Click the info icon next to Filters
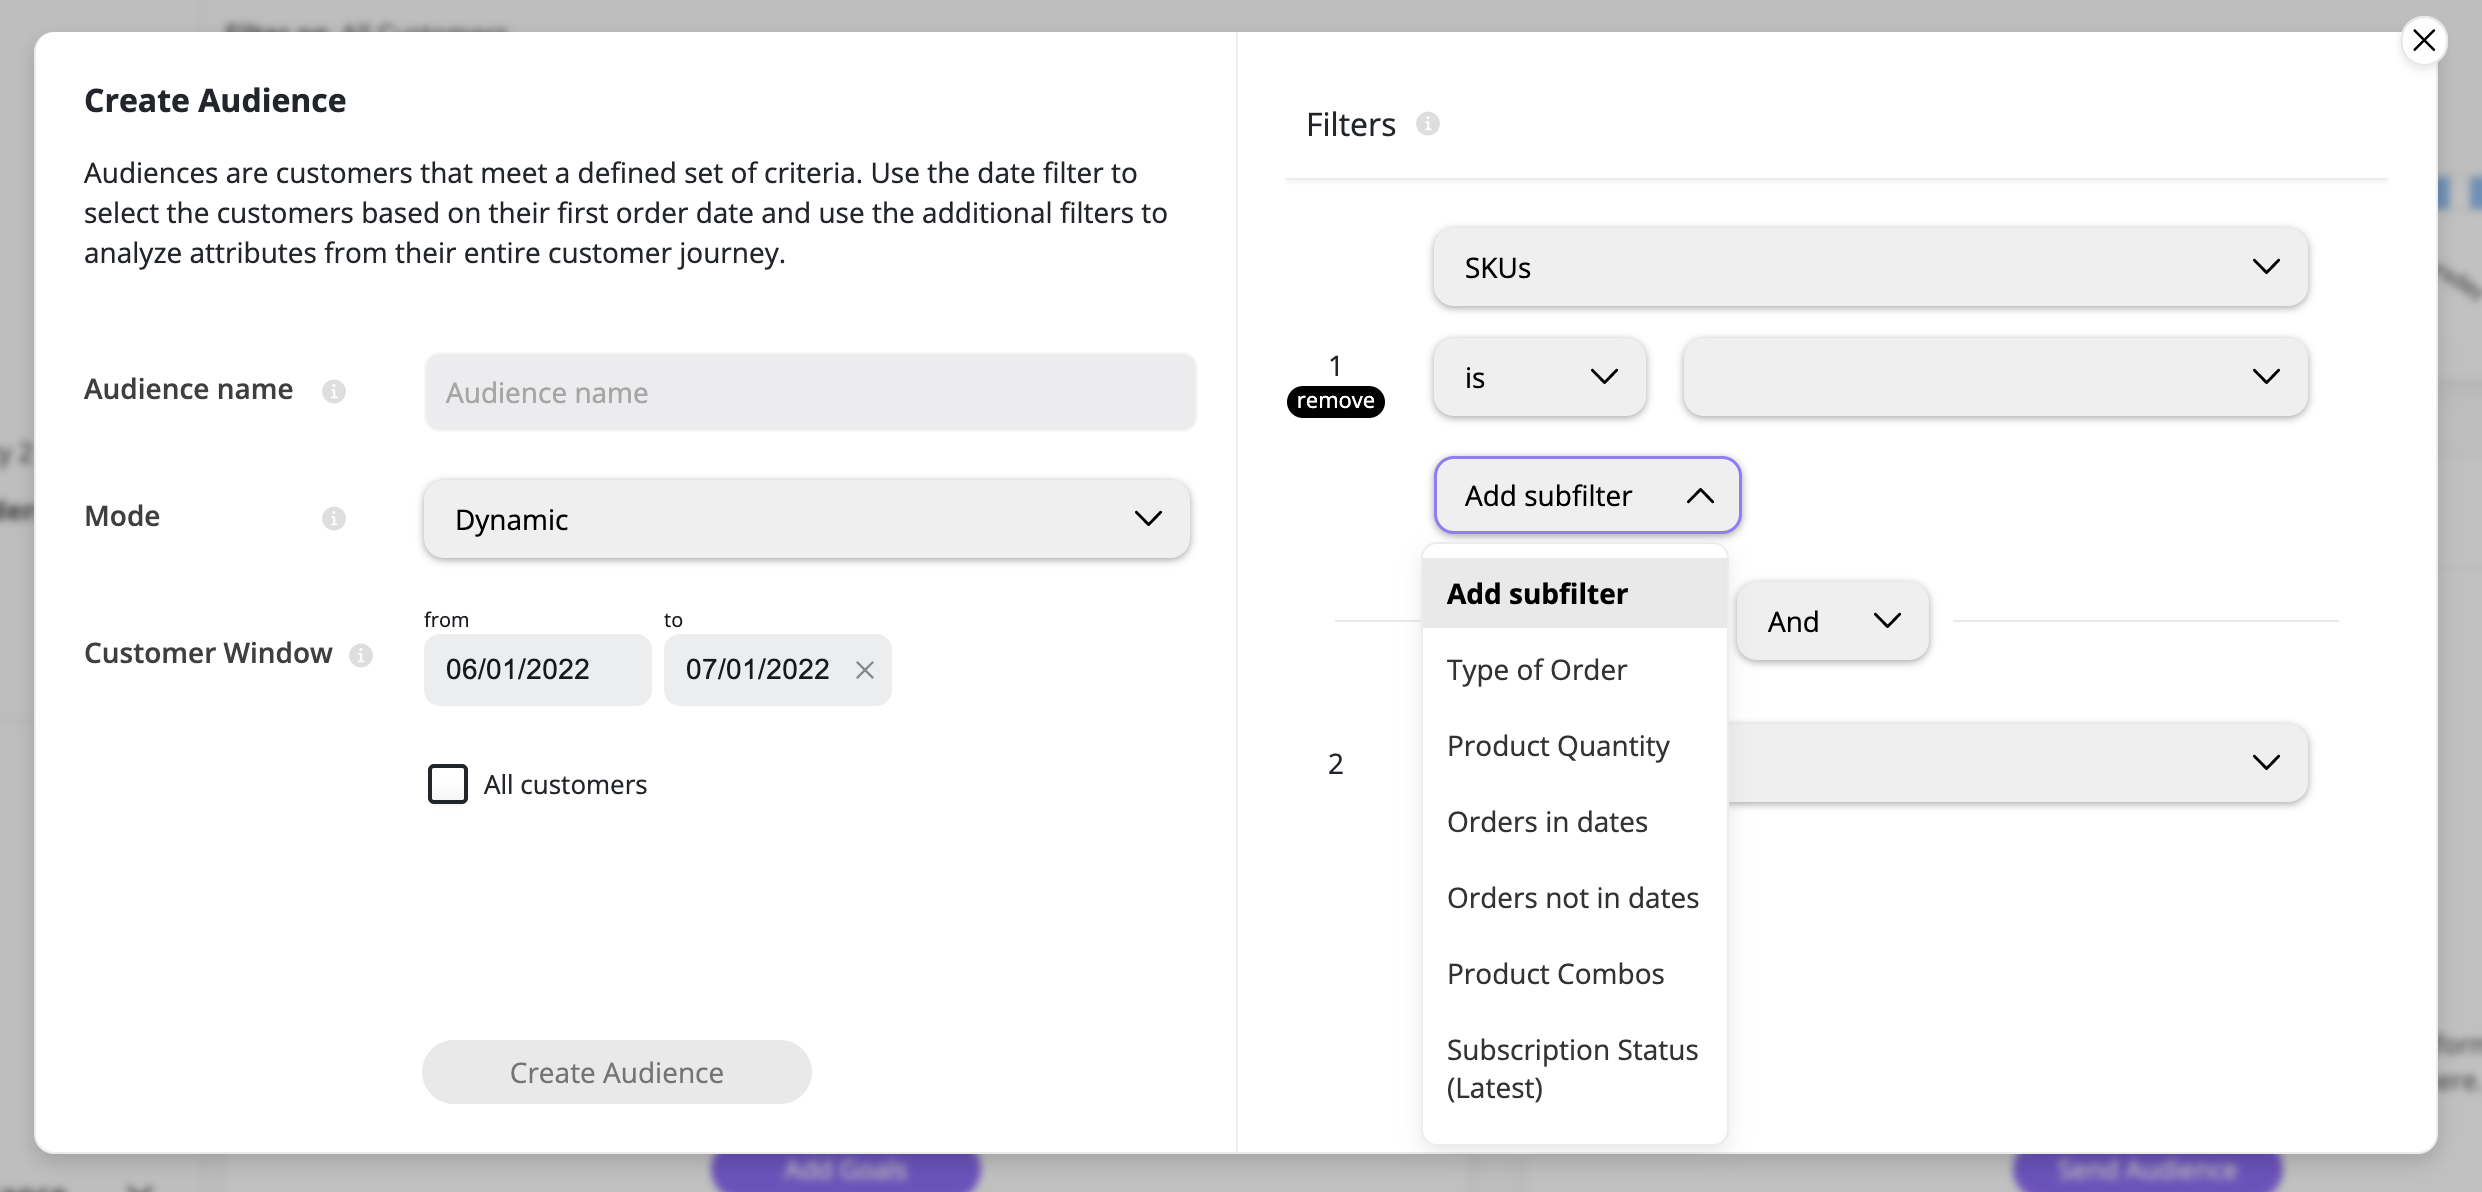Image resolution: width=2482 pixels, height=1192 pixels. click(x=1428, y=123)
